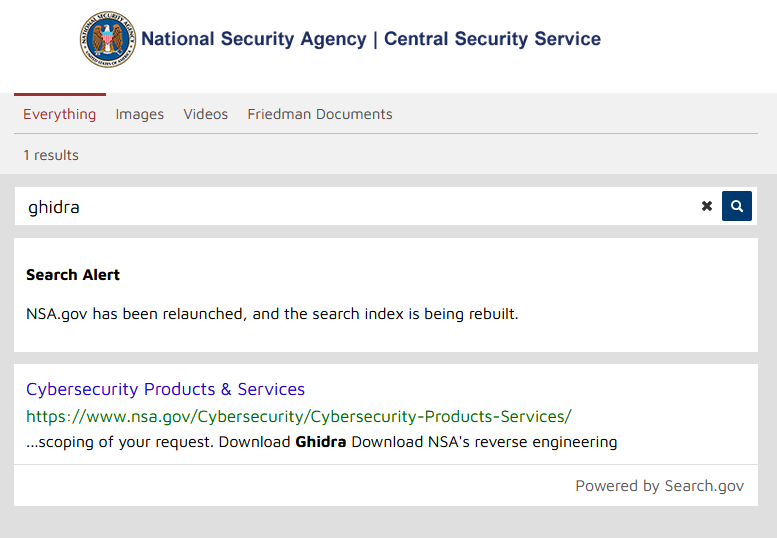The height and width of the screenshot is (538, 777).
Task: Focus the search field containing ghidra
Action: 357,206
